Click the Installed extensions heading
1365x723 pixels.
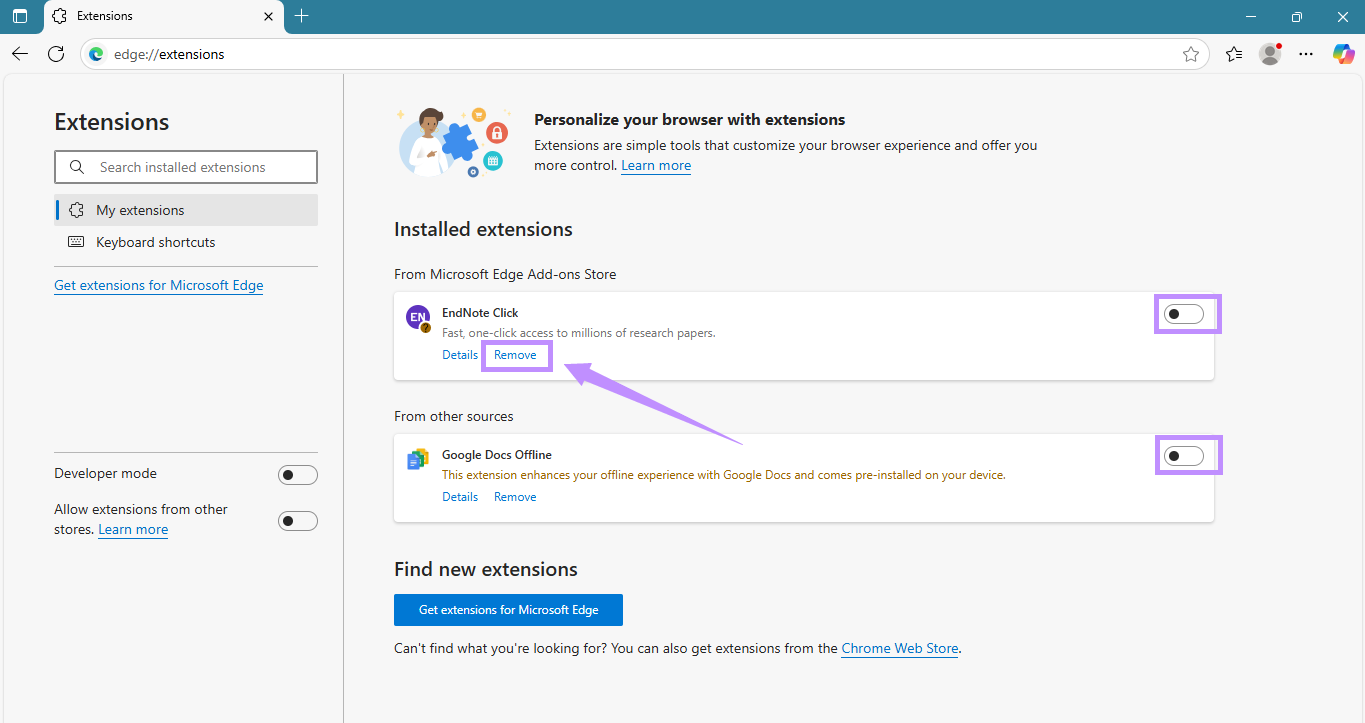(x=483, y=229)
